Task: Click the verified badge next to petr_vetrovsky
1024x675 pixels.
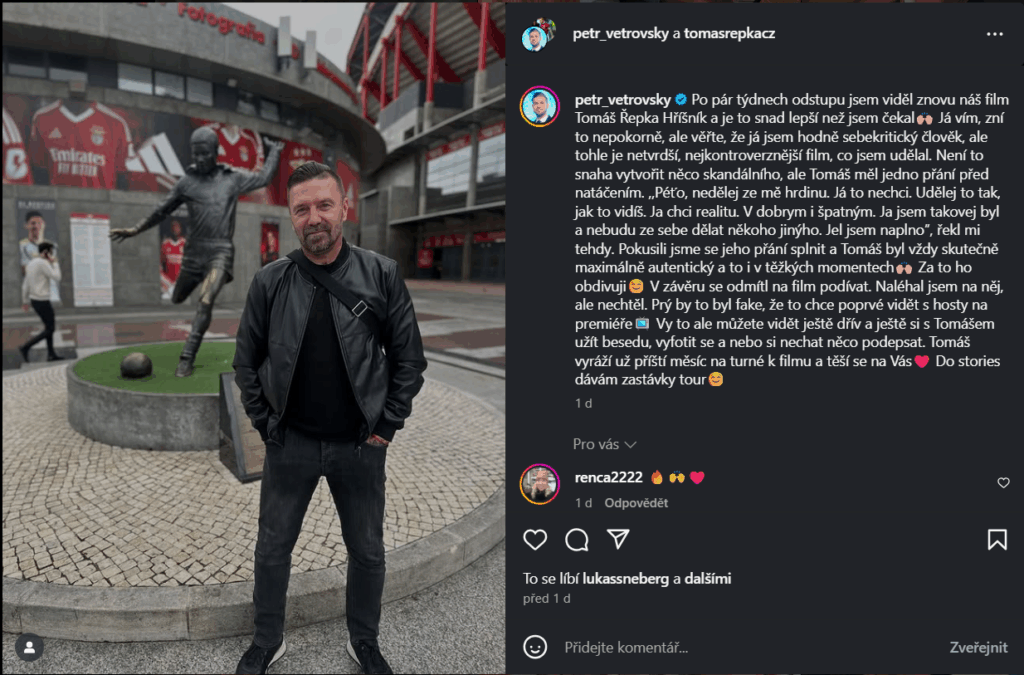Action: click(x=680, y=100)
